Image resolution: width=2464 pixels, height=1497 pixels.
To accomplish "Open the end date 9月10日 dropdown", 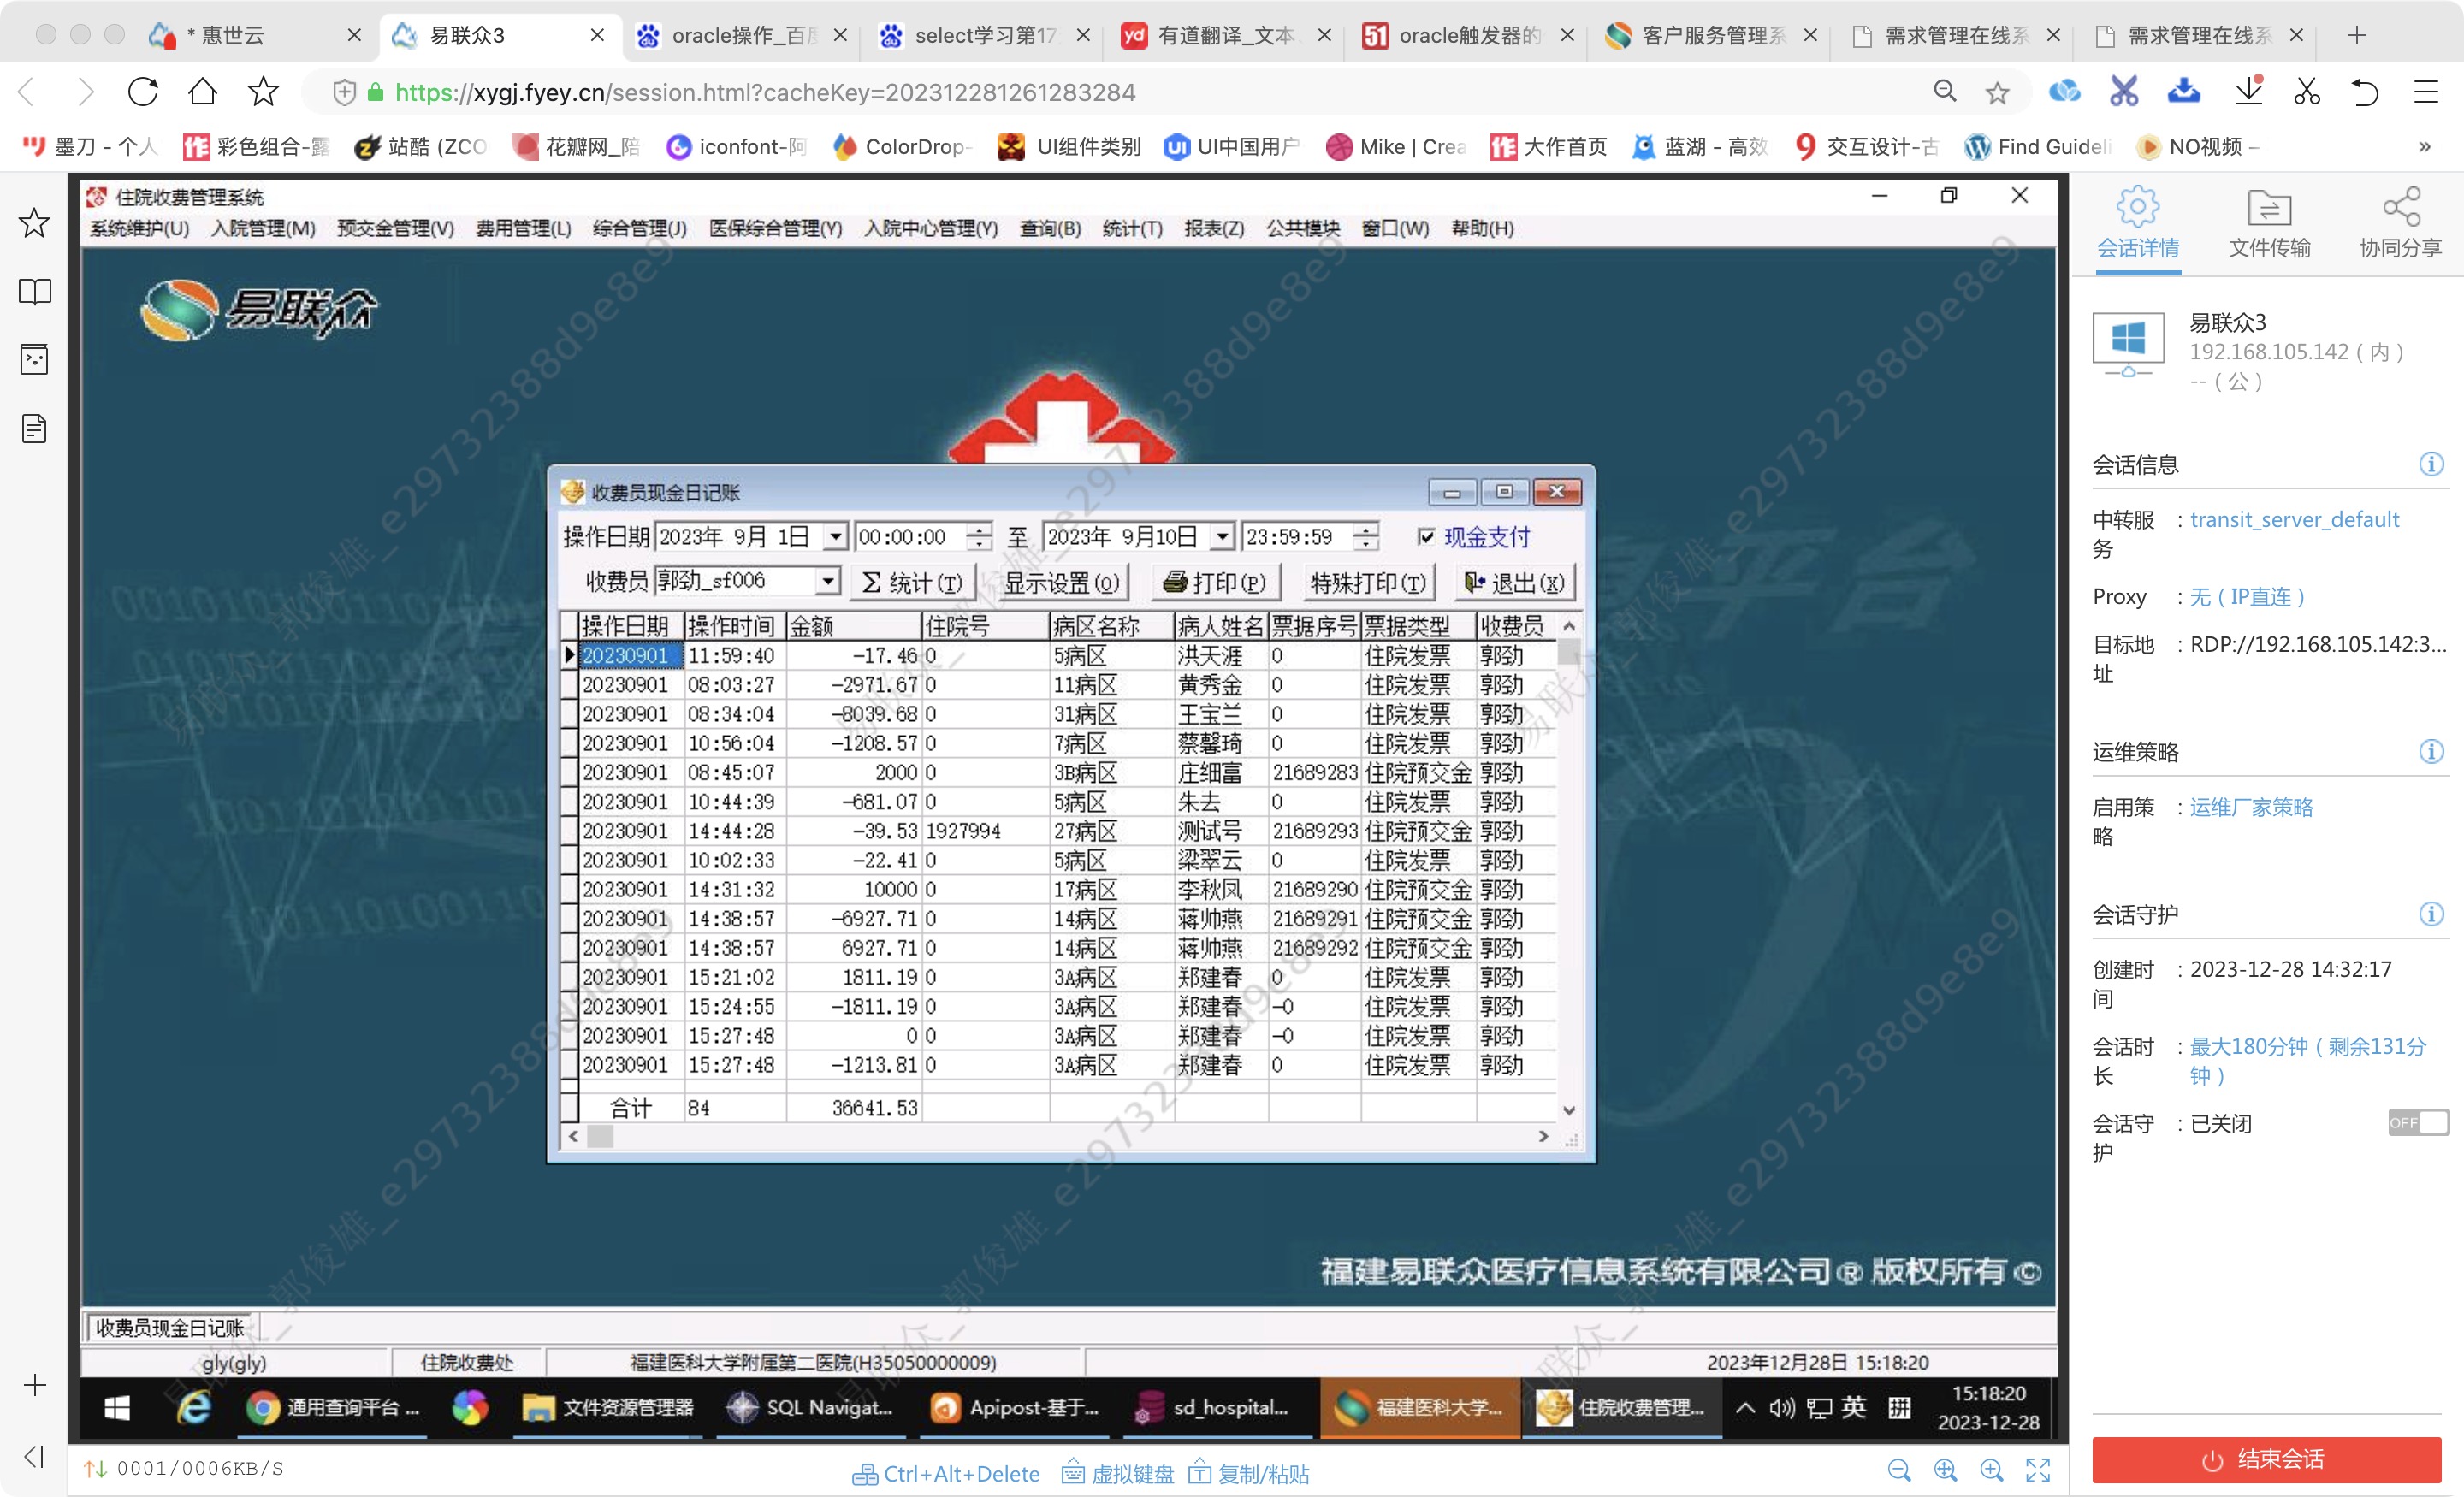I will (x=1222, y=537).
